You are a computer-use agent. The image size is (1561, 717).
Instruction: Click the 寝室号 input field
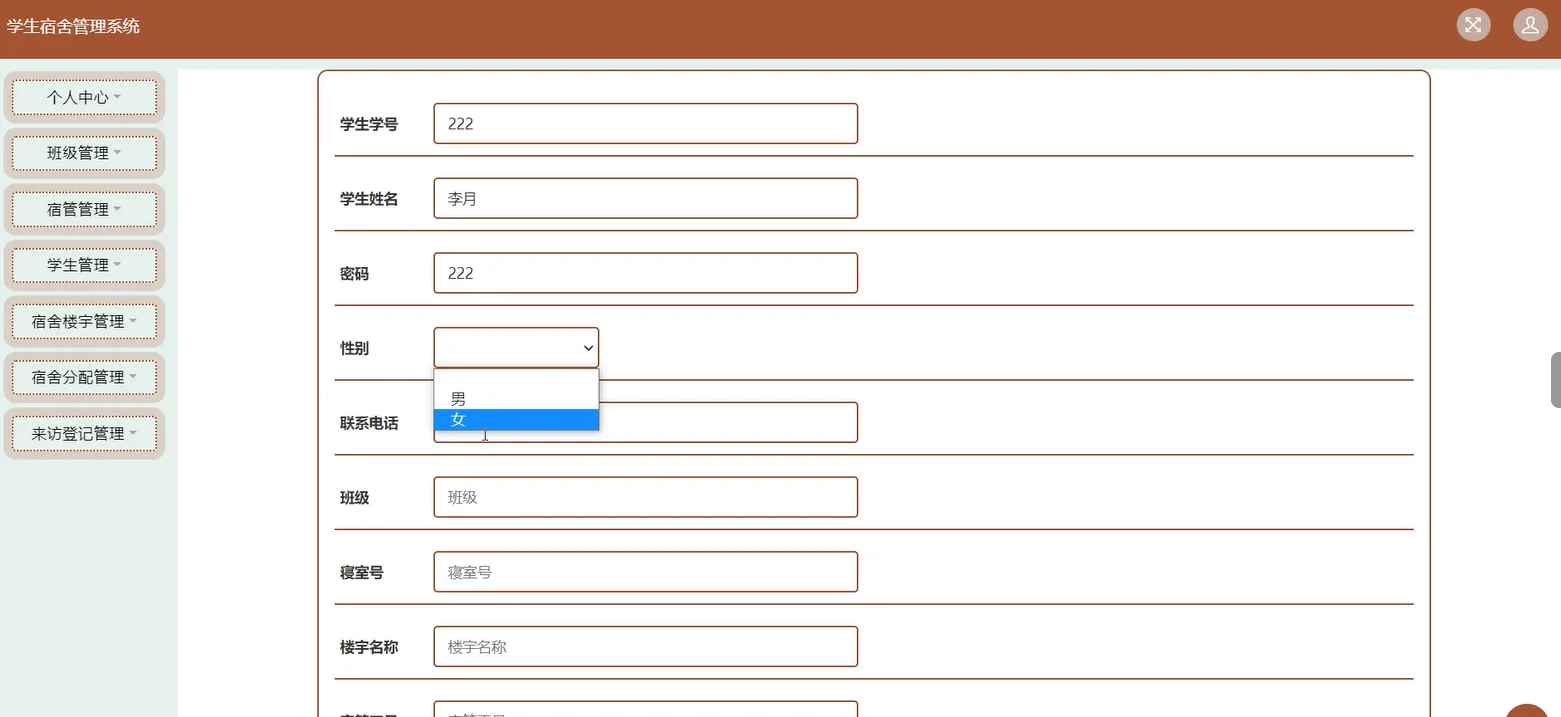[x=645, y=572]
